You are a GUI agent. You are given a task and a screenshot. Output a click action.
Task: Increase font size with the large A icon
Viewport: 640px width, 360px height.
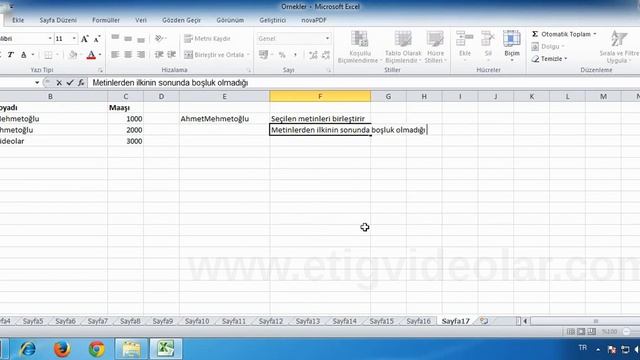84,39
